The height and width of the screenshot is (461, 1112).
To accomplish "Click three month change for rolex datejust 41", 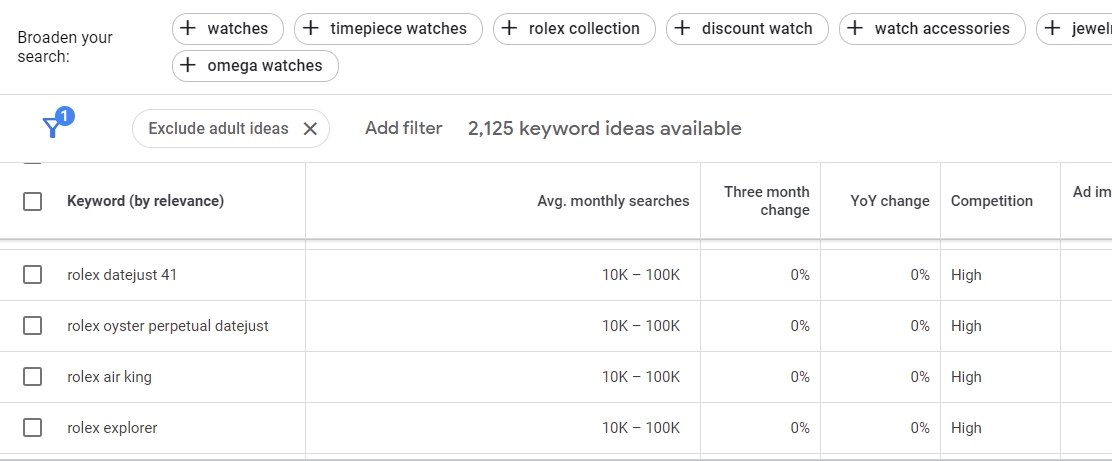I will coord(800,274).
